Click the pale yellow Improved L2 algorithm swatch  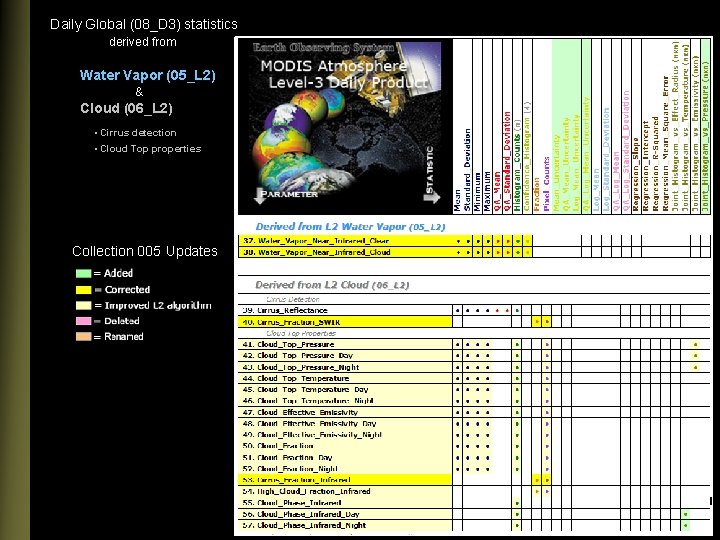point(84,305)
